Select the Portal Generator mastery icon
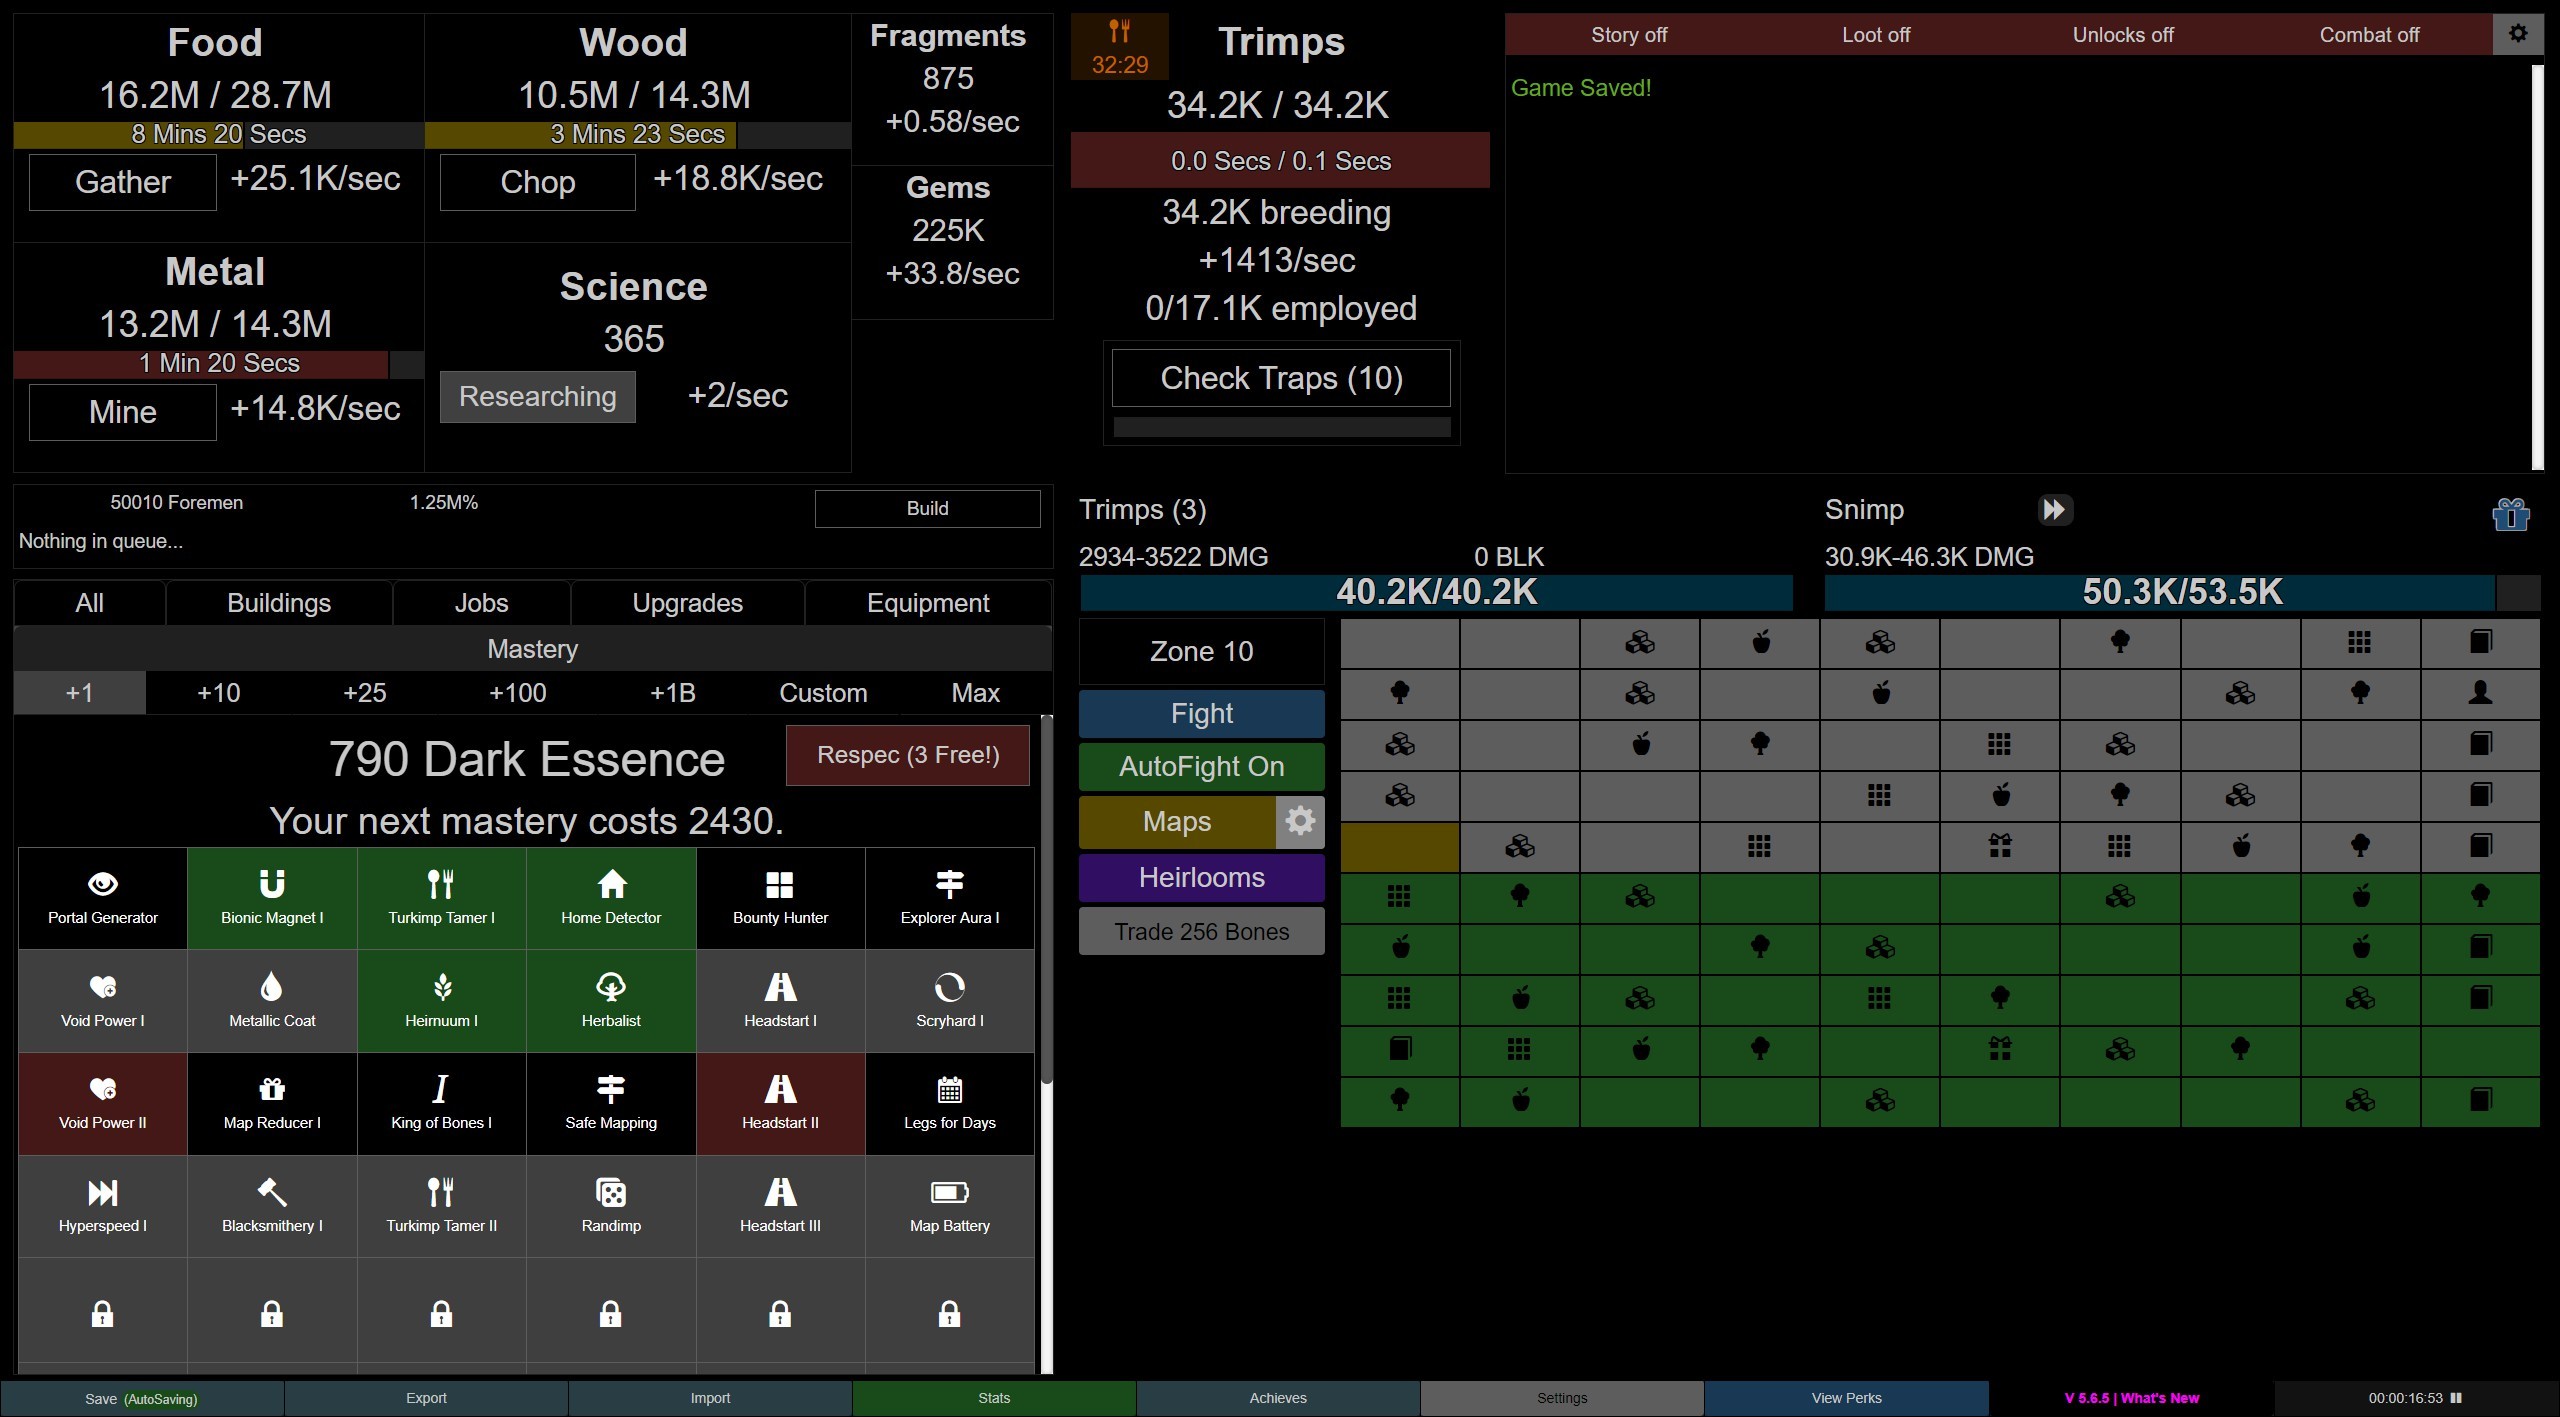2560x1417 pixels. 102,897
